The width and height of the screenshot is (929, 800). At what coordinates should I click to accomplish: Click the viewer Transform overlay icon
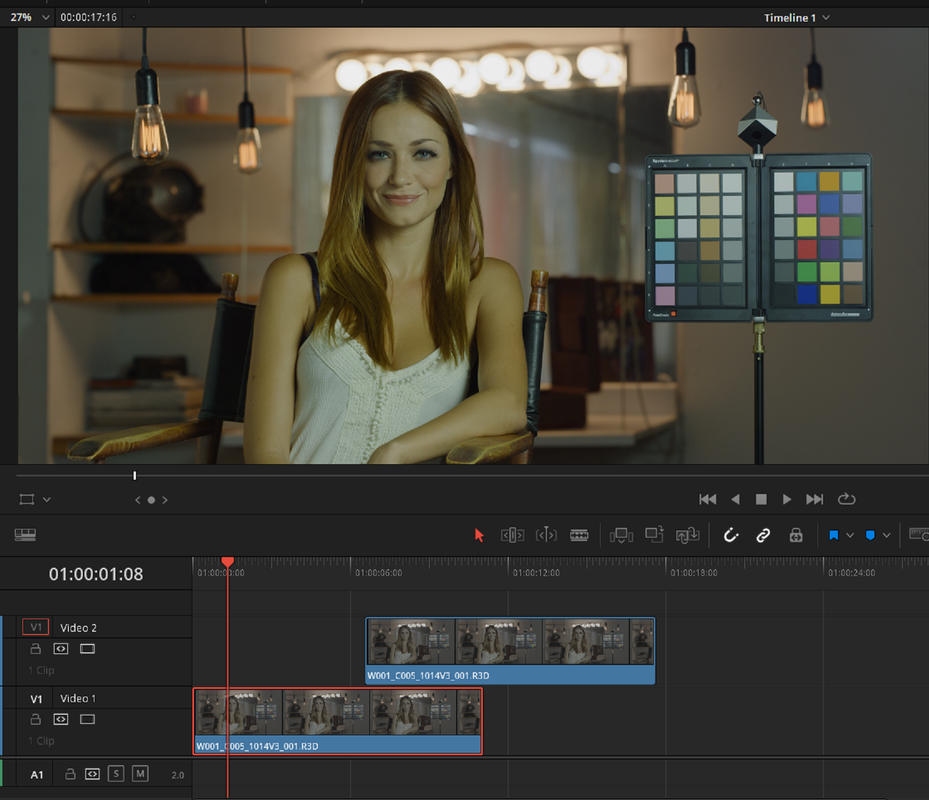[27, 500]
